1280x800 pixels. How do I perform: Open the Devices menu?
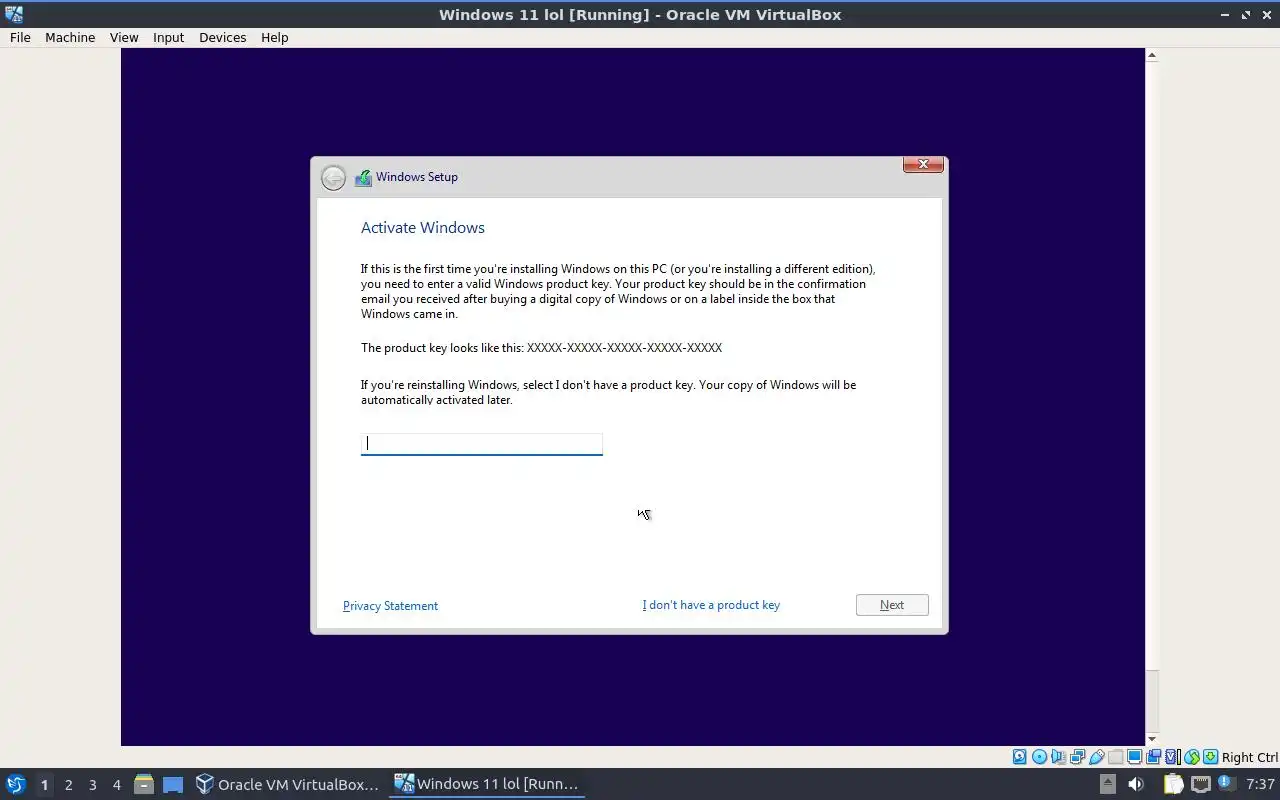tap(222, 37)
